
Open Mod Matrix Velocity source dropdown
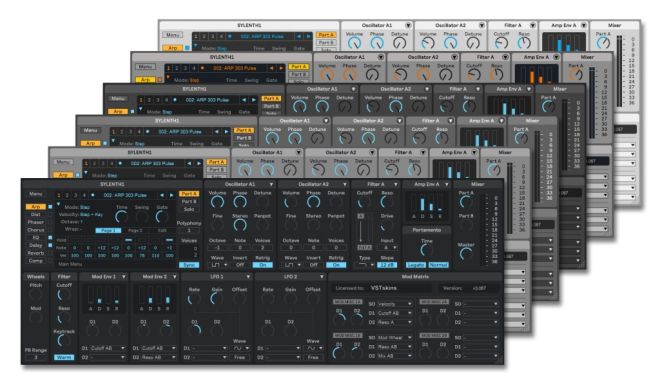pyautogui.click(x=394, y=304)
